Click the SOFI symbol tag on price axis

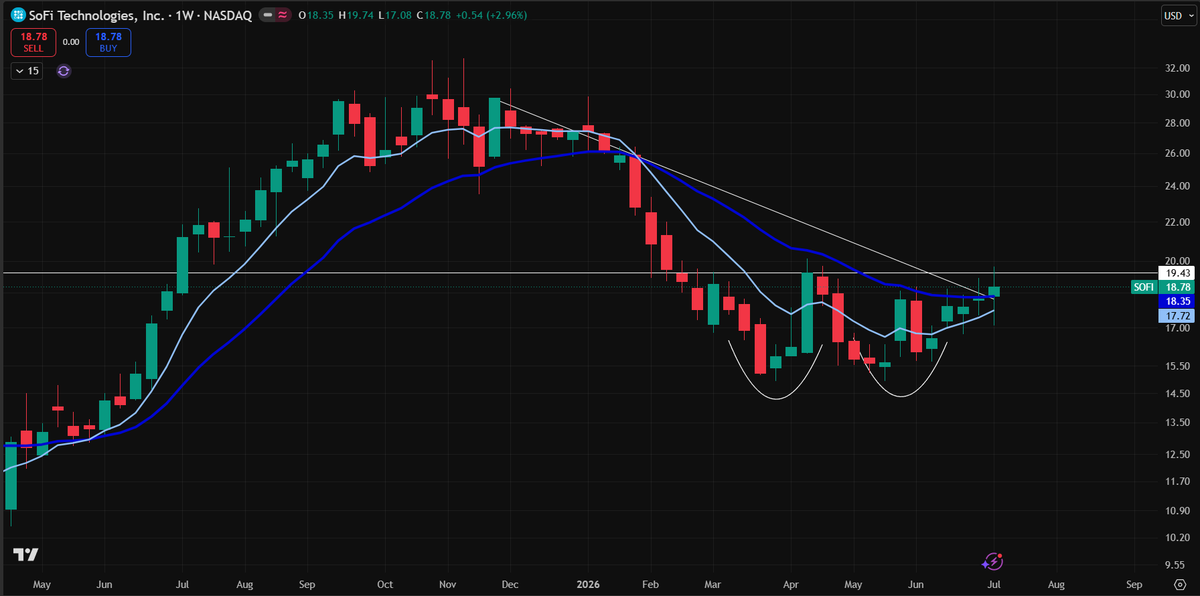(1144, 287)
